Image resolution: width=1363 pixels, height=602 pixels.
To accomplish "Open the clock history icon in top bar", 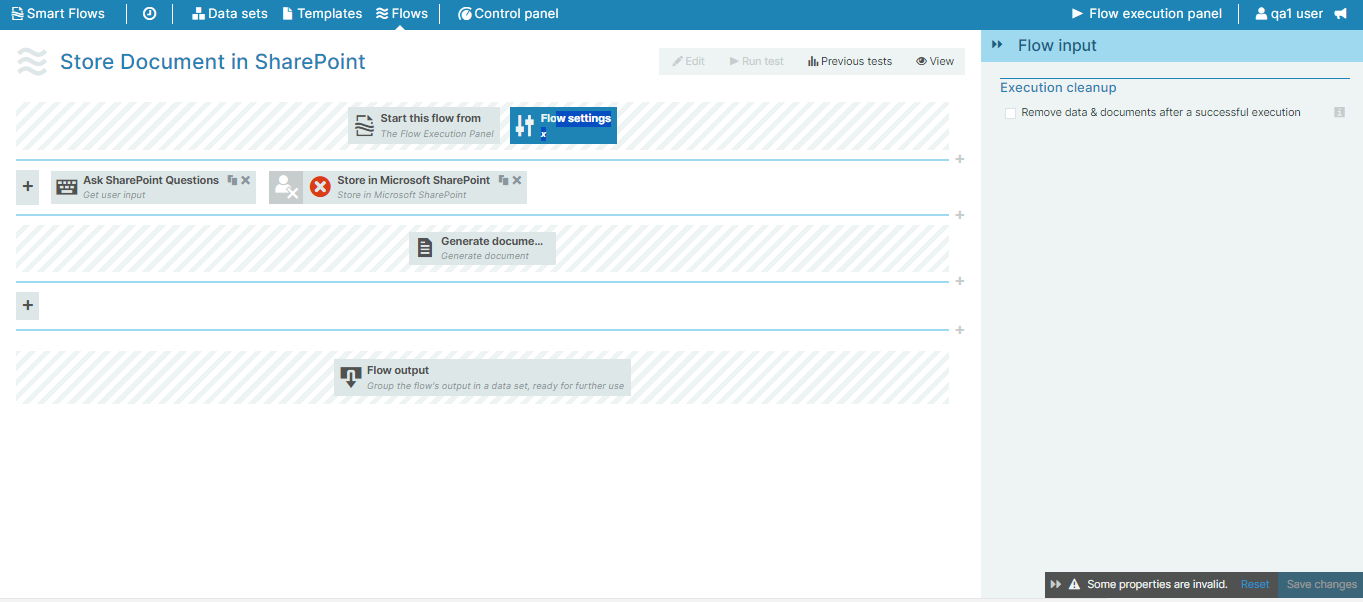I will coord(149,14).
